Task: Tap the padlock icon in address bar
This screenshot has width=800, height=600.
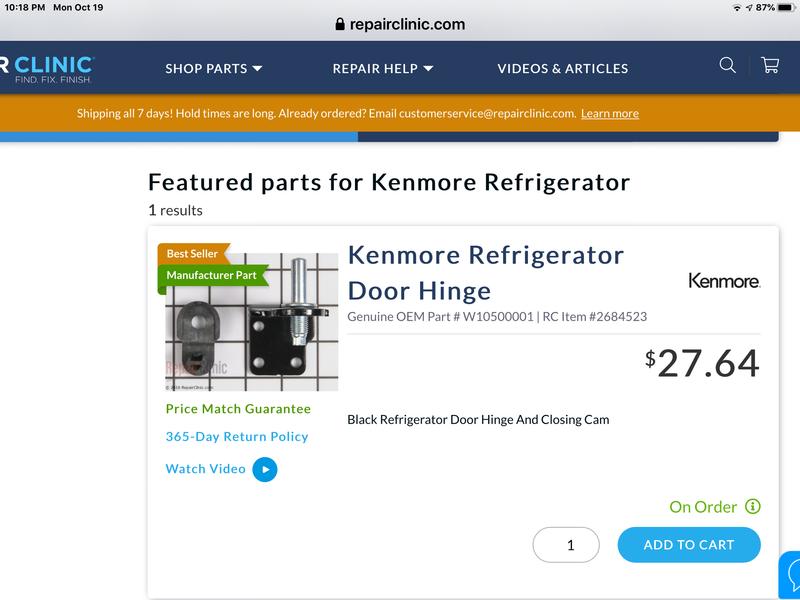Action: [341, 24]
